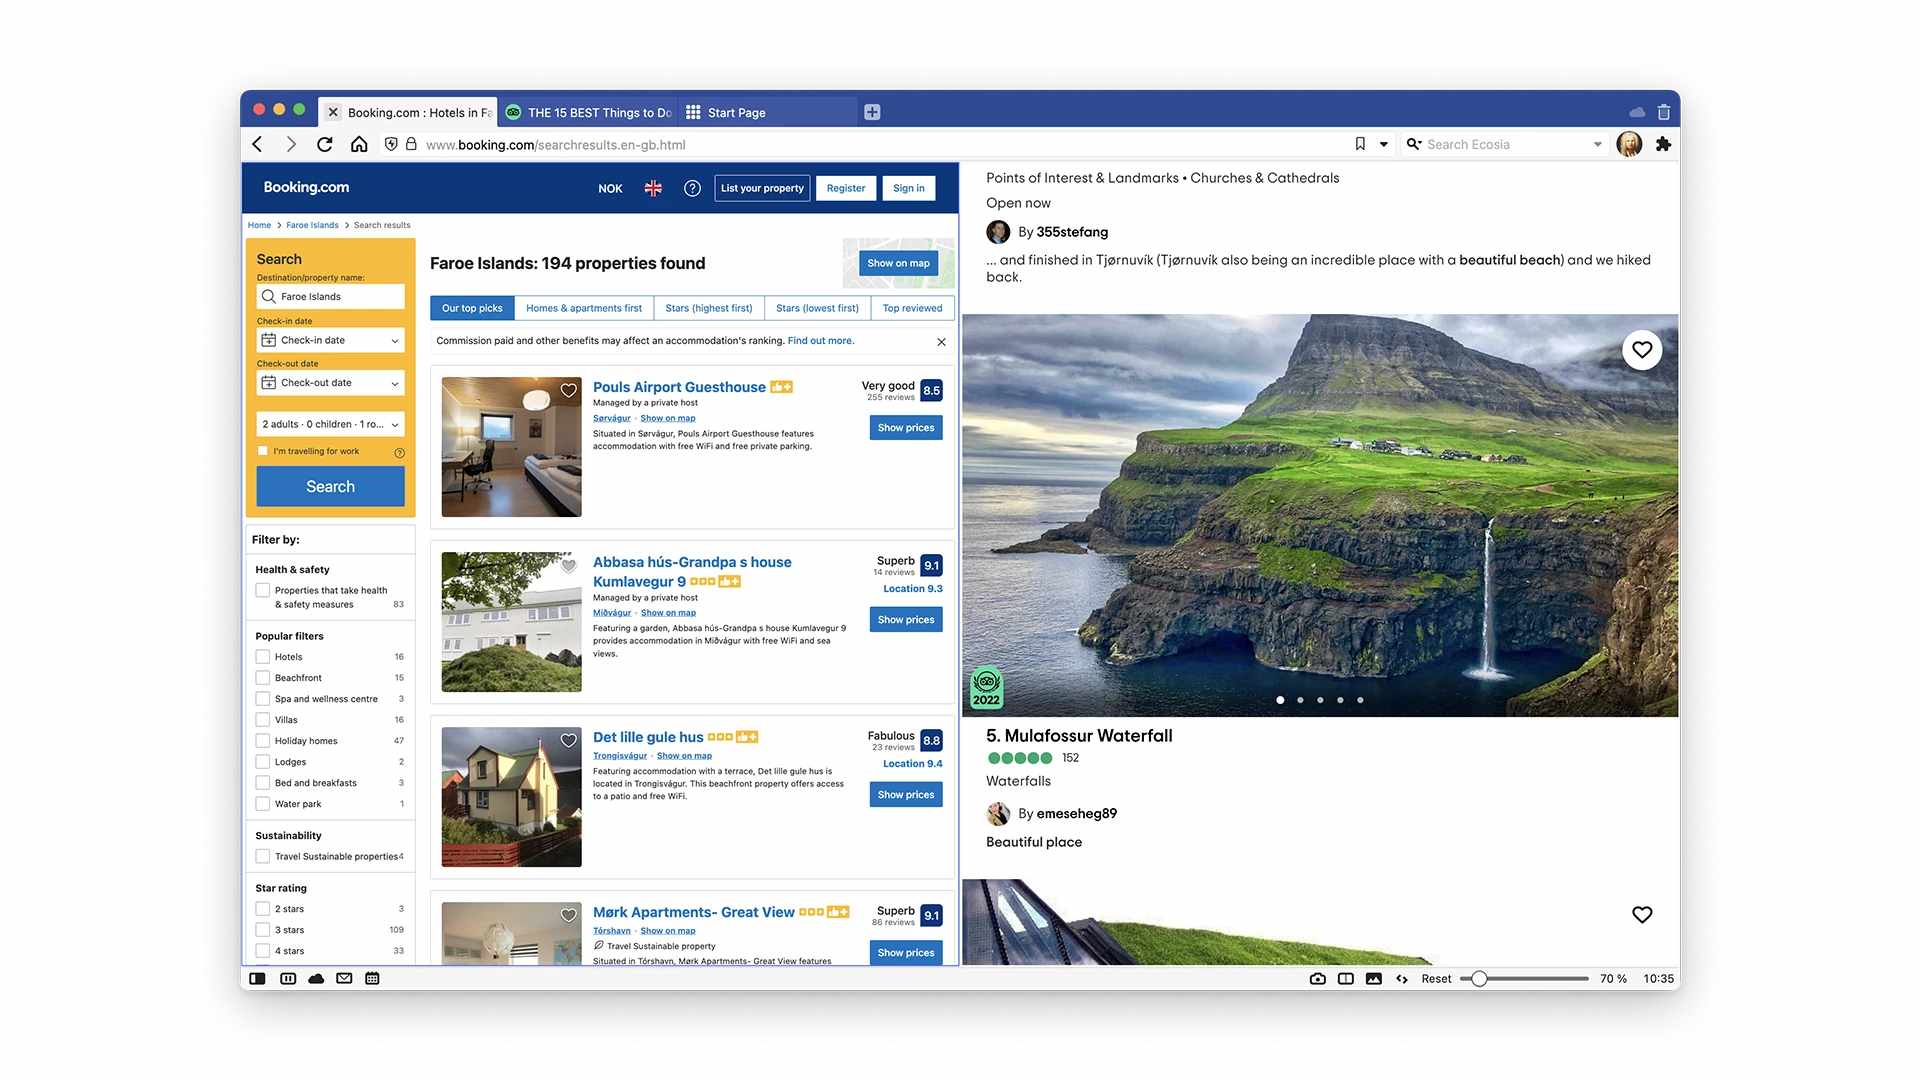Open the capture camera icon in status bar
This screenshot has width=1920, height=1080.
pos(1318,979)
